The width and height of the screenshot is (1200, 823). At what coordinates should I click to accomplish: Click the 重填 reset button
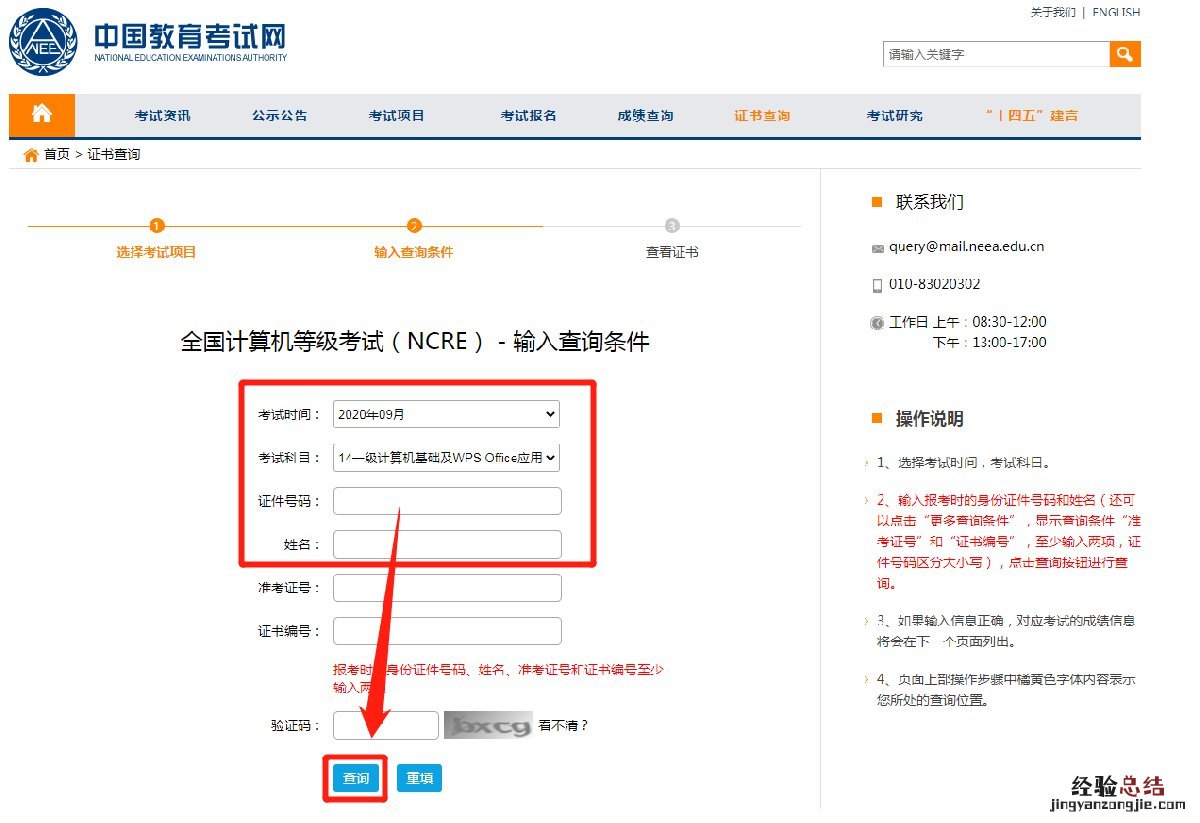[x=419, y=778]
